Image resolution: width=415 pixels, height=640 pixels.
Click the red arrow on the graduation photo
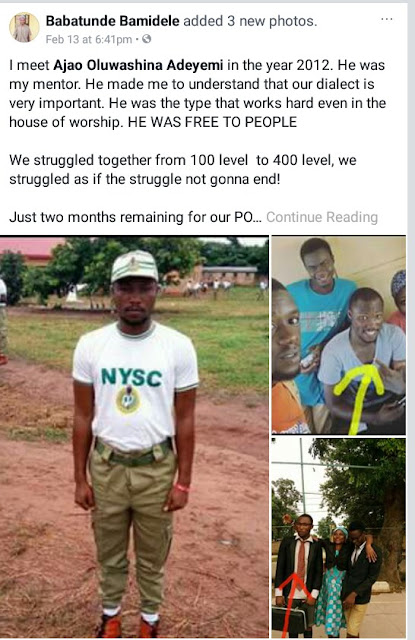(293, 603)
